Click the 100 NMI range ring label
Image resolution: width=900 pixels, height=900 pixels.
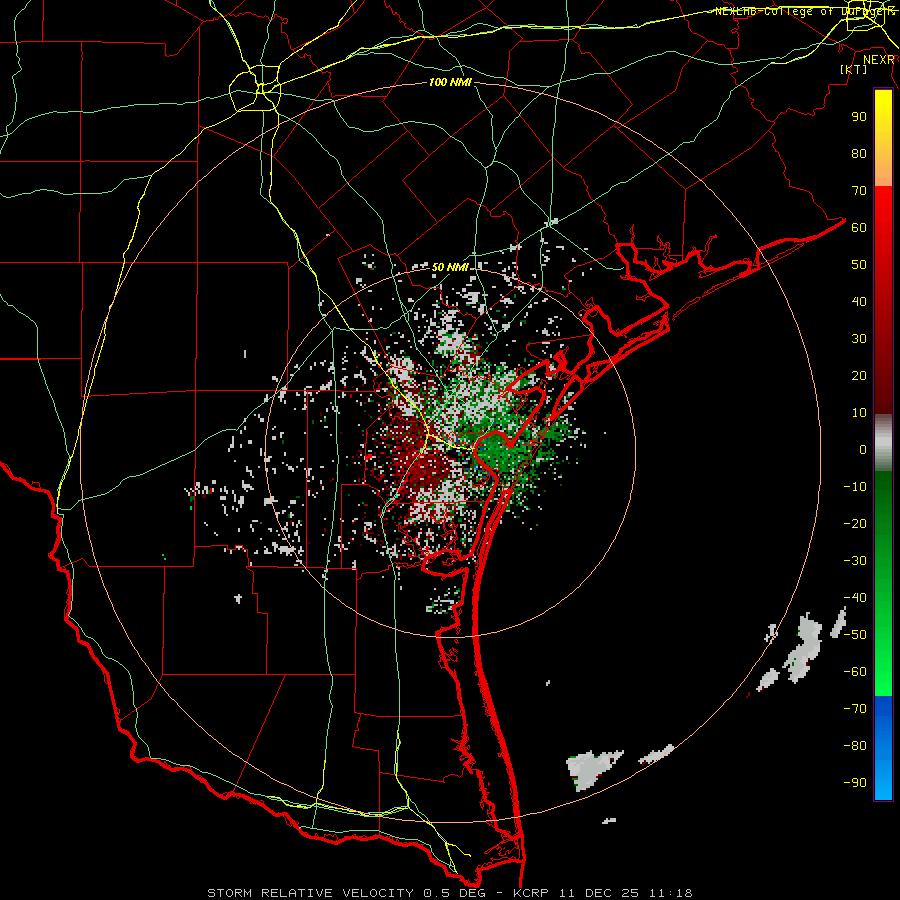(x=450, y=82)
